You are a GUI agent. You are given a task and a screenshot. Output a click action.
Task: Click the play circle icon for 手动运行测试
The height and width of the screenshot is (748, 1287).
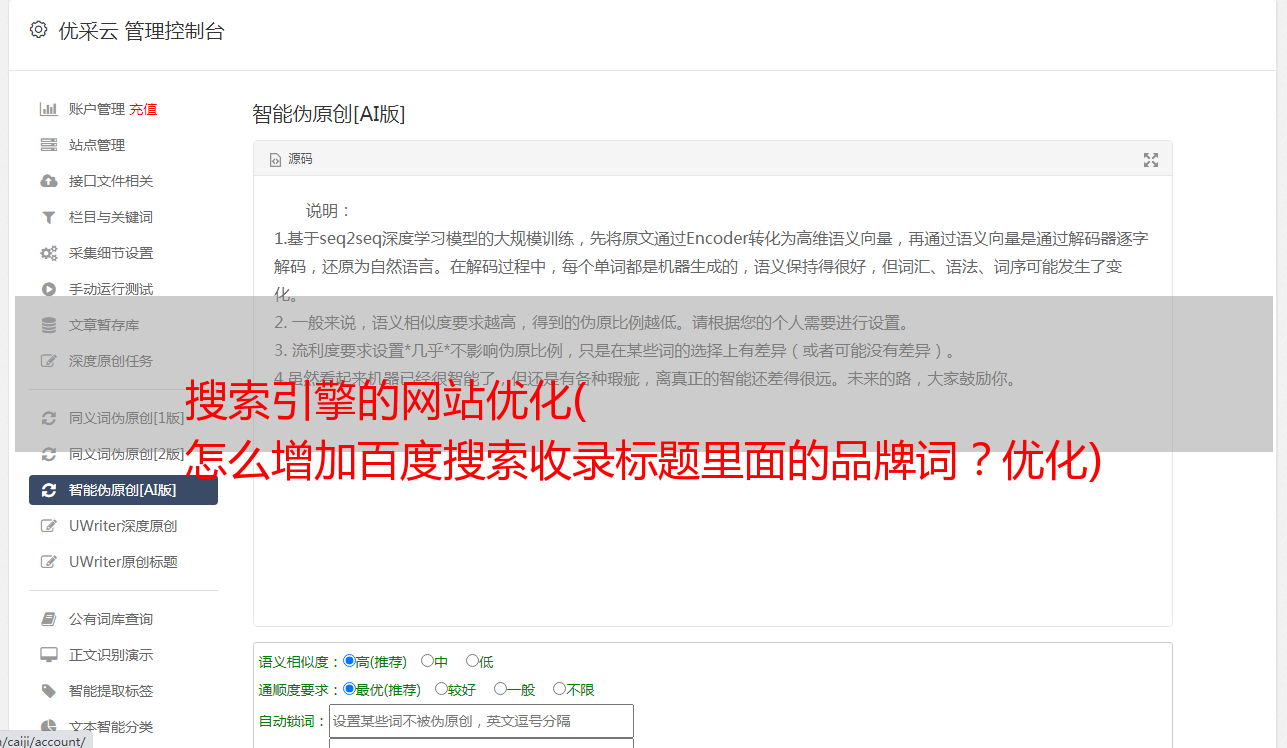coord(48,289)
